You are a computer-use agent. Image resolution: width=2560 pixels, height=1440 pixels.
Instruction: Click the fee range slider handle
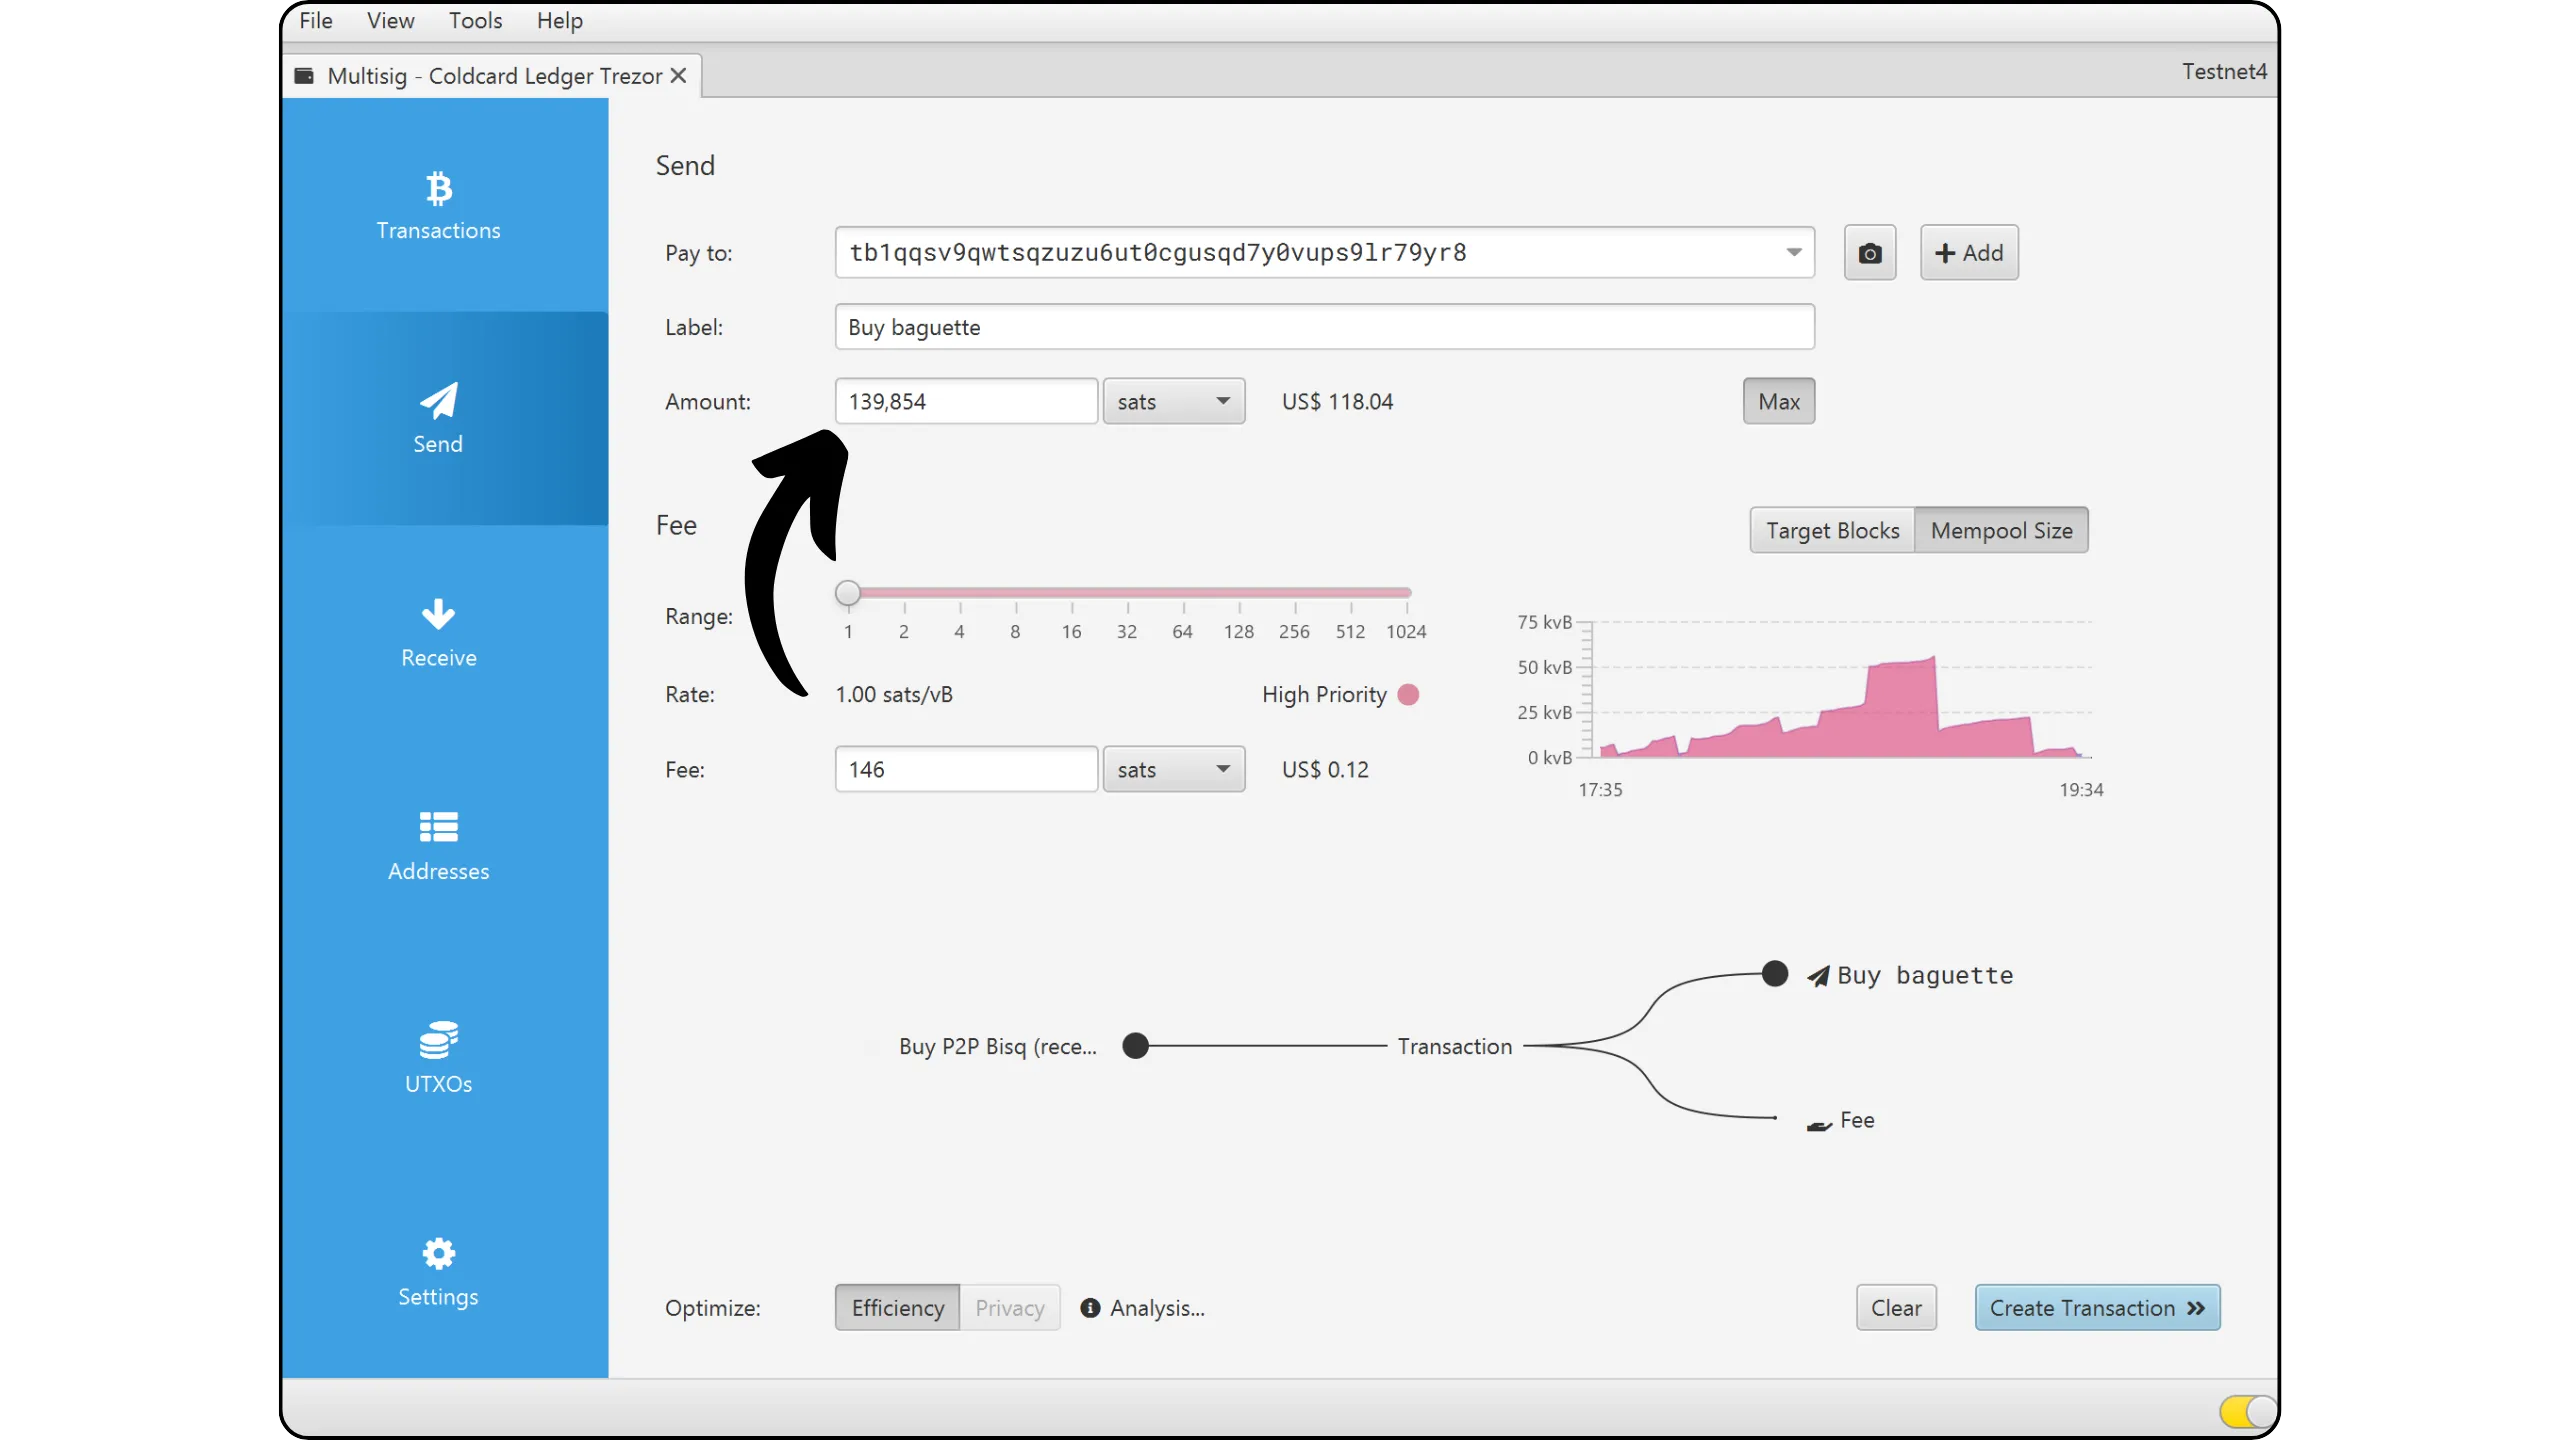(847, 593)
